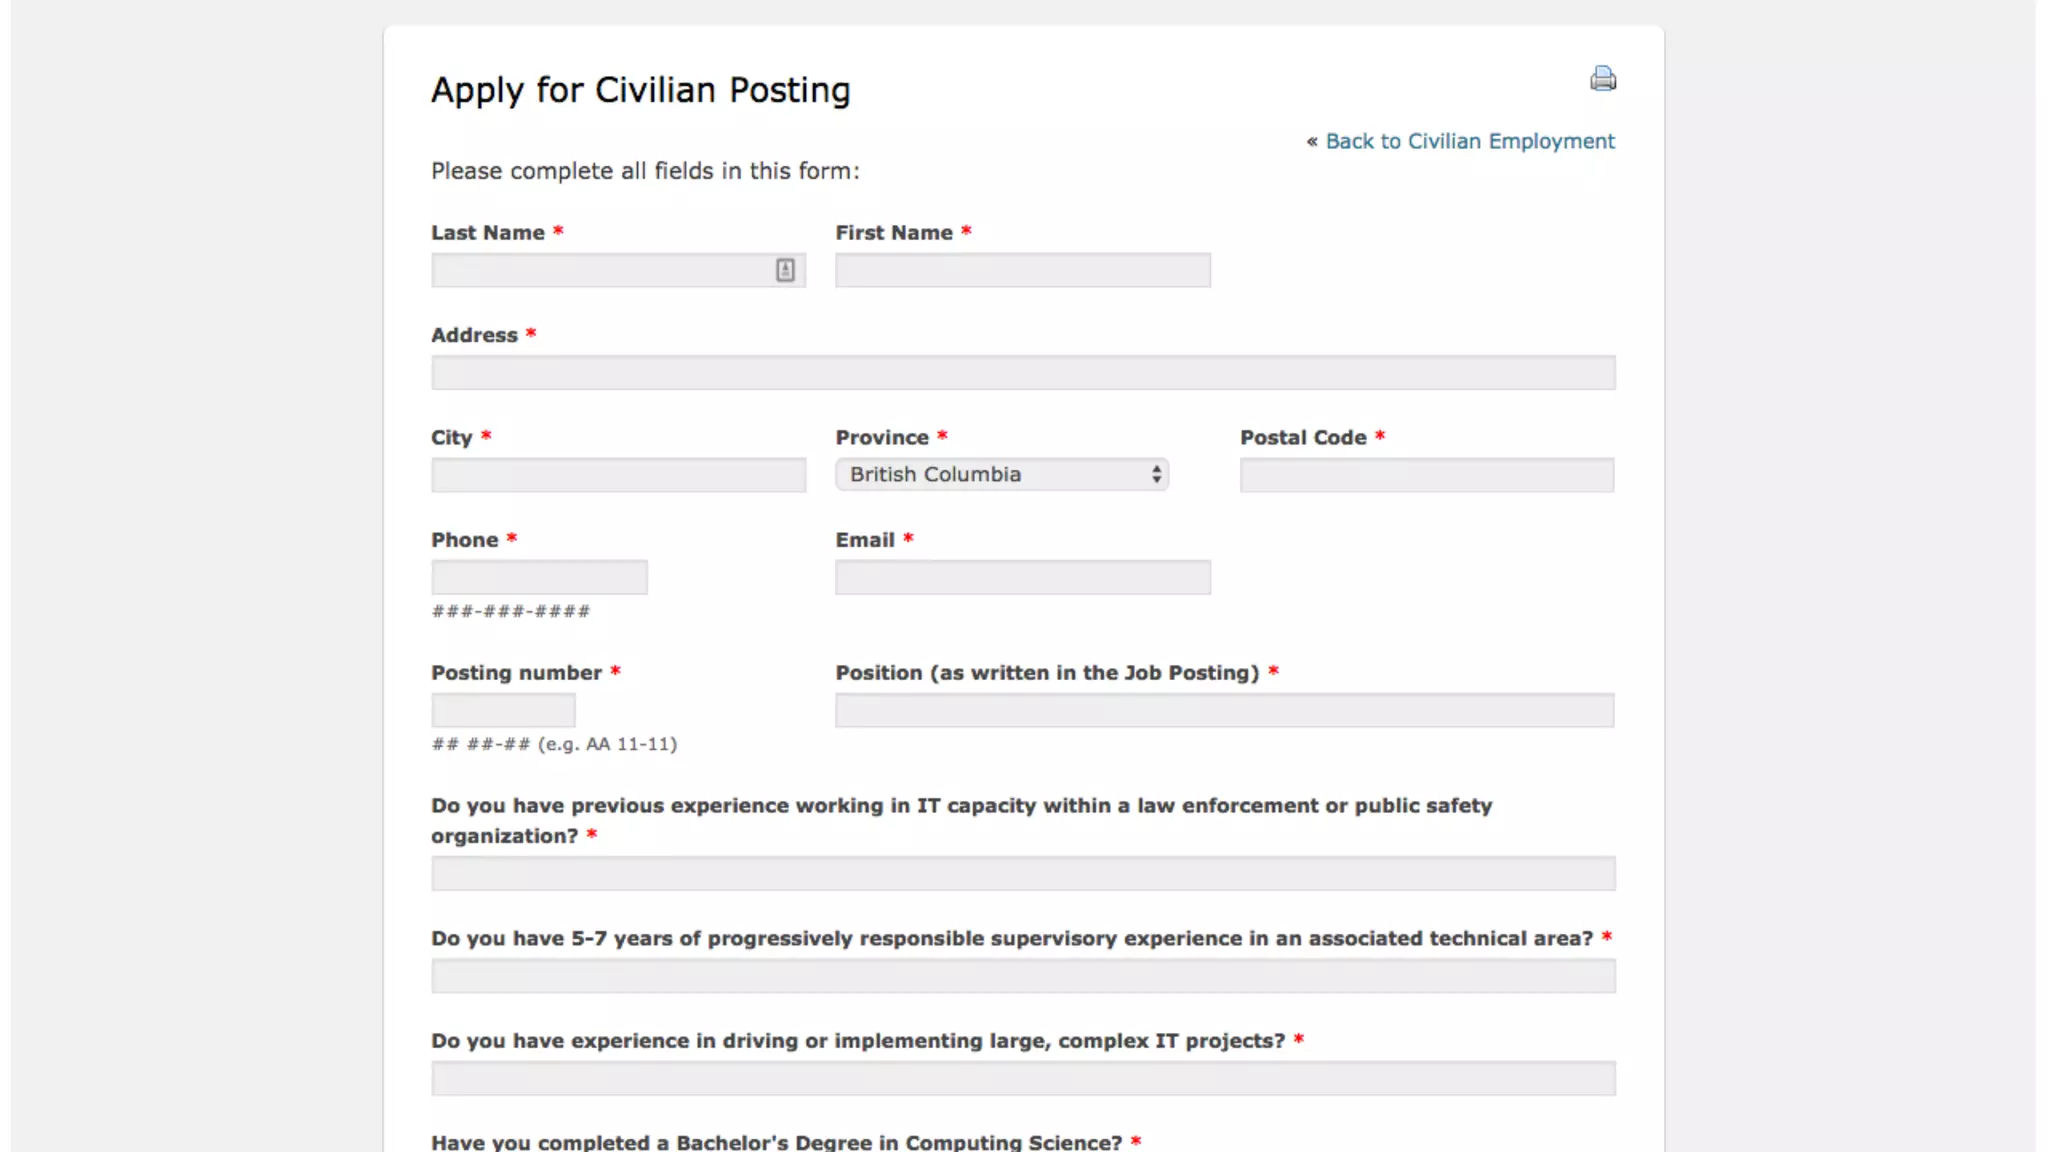Click the Apply for Civilian Posting heading
The image size is (2048, 1152).
640,90
